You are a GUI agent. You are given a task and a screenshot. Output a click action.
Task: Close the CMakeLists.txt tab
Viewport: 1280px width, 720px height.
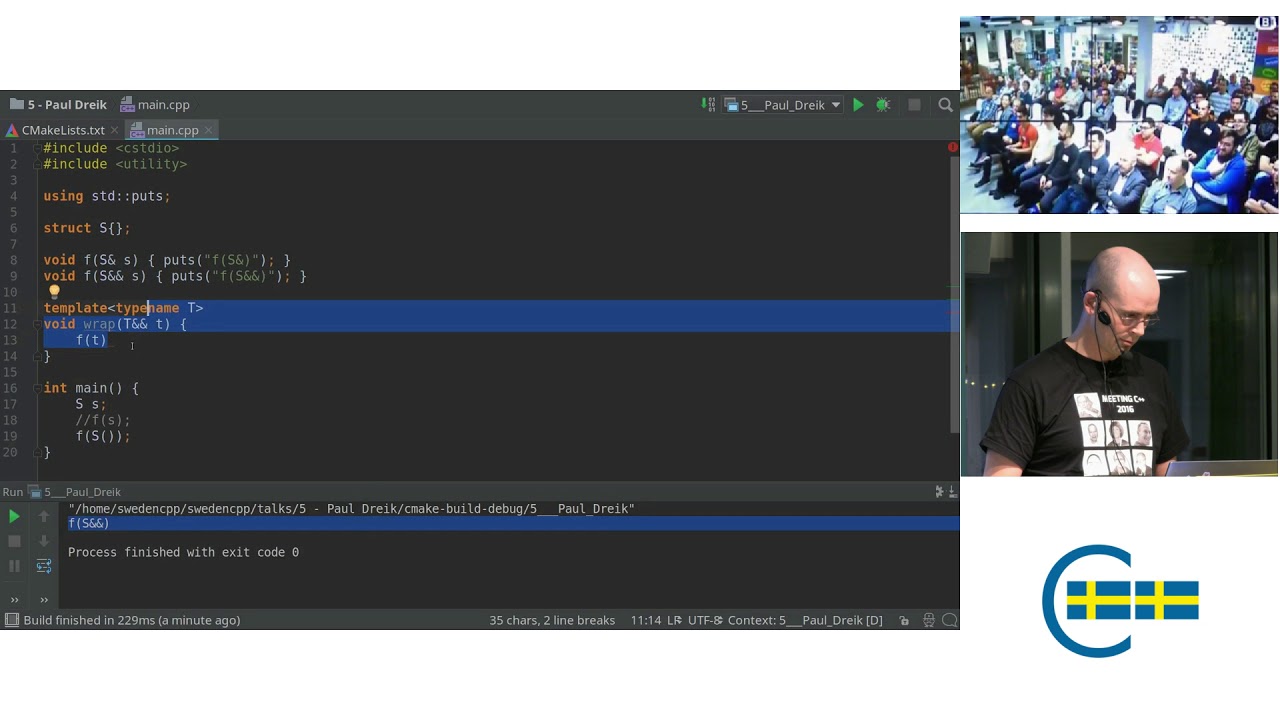(x=115, y=130)
